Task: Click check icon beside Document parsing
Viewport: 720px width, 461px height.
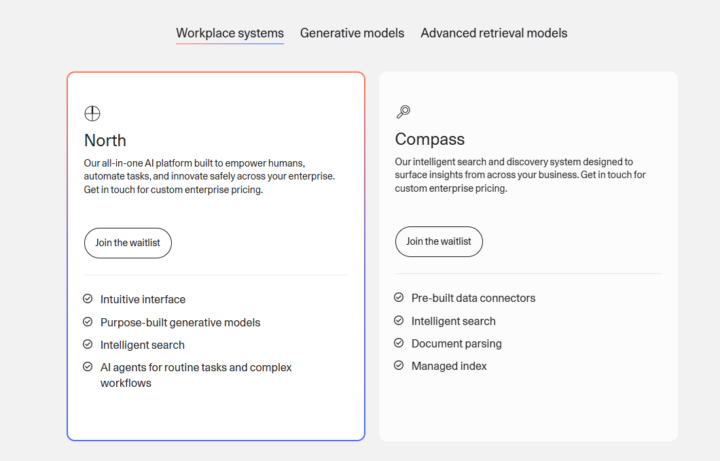Action: [399, 343]
